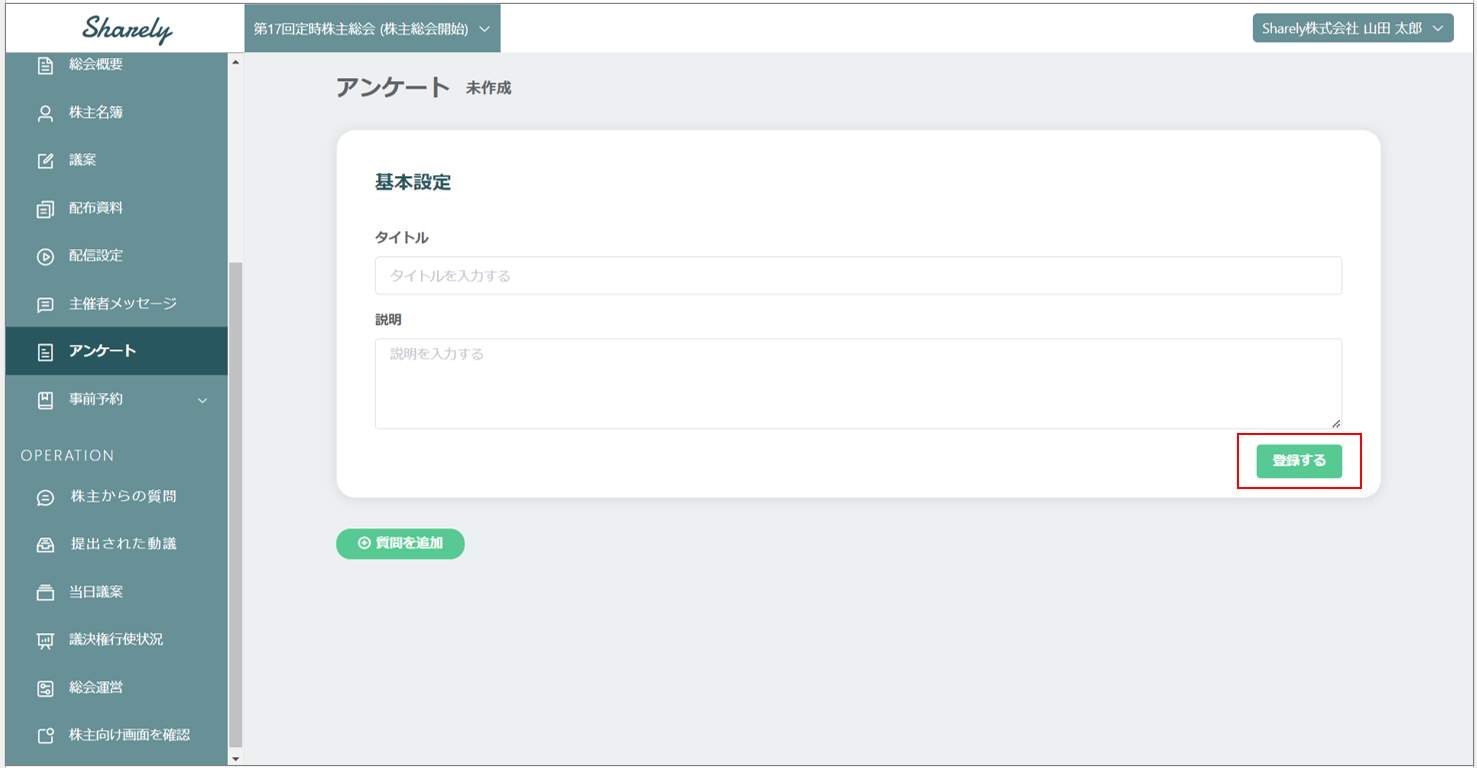Screen dimensions: 1477x768
Task: Open the 総会運営 menu item
Action: click(96, 688)
